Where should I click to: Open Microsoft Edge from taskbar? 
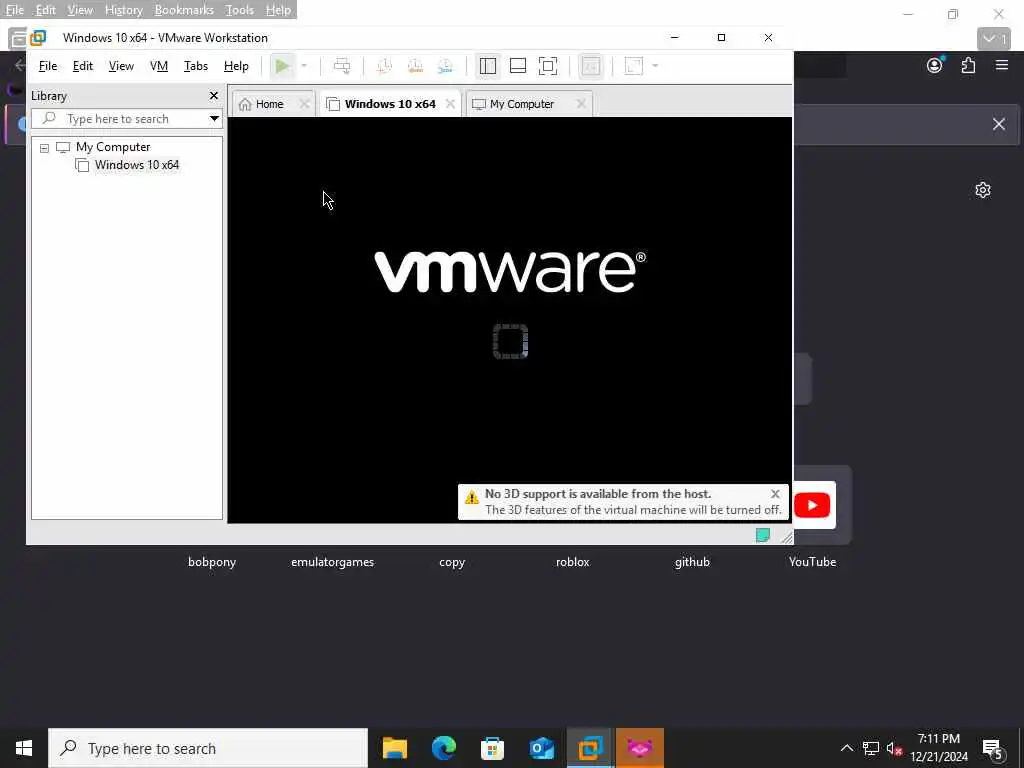click(444, 748)
